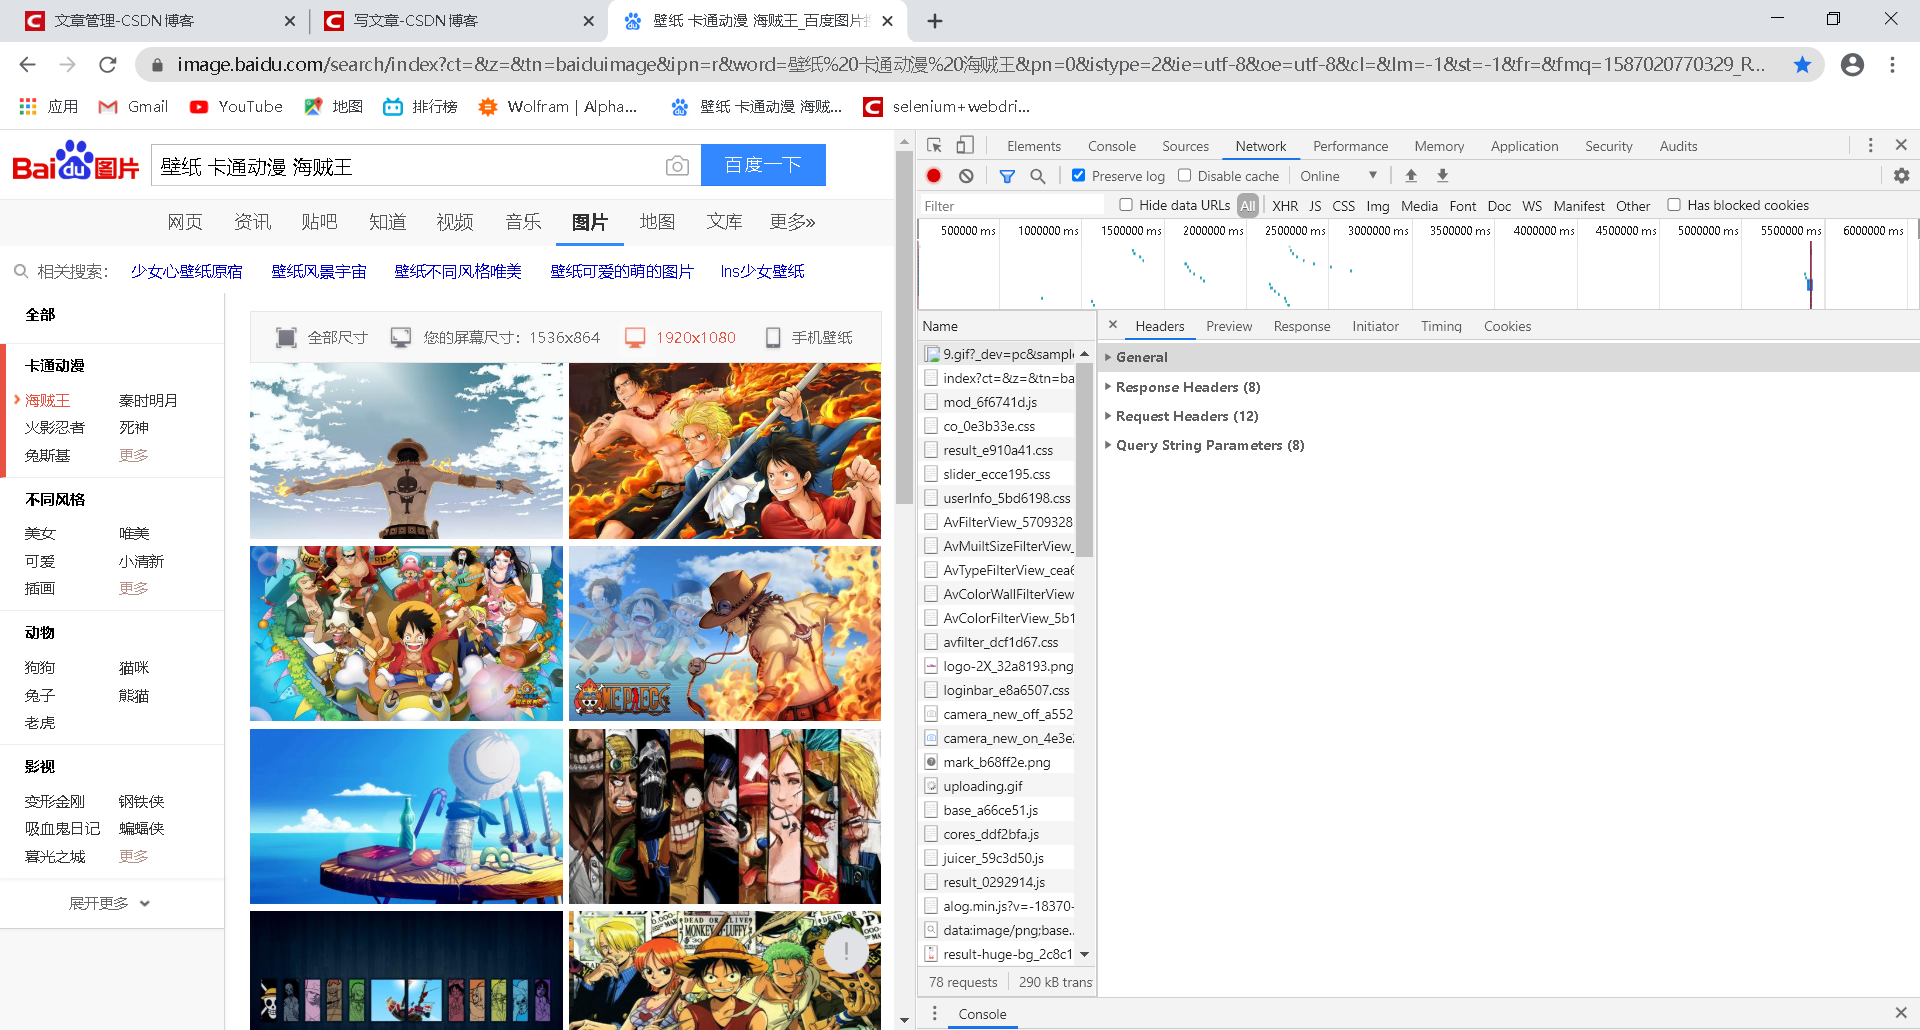The height and width of the screenshot is (1030, 1920).
Task: Toggle checkbox beside juicer_59c3d50.js request
Action: point(931,858)
